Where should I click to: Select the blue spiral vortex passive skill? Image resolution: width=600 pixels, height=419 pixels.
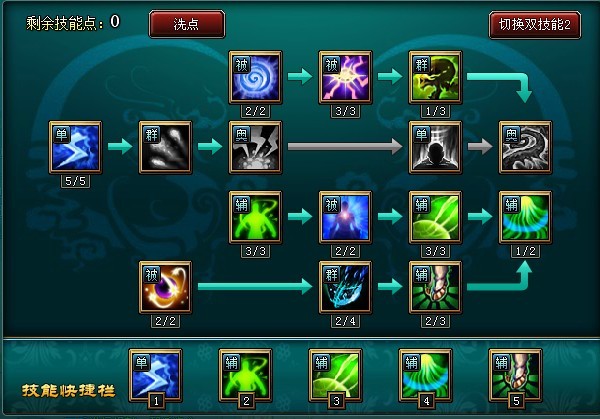coord(255,77)
